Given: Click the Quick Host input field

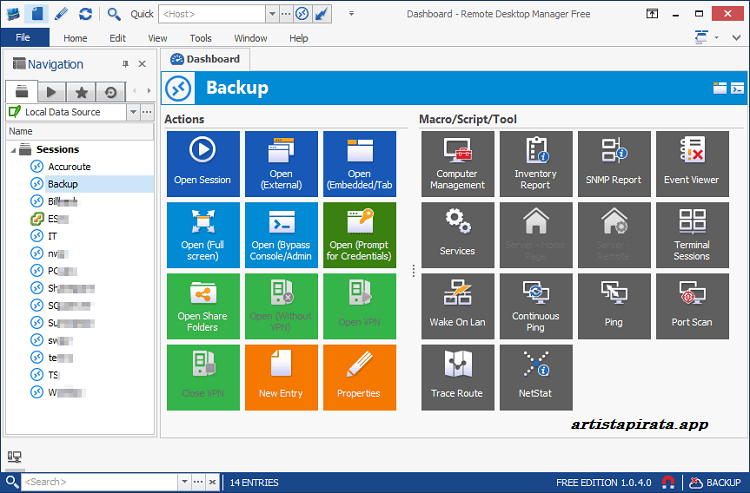Looking at the screenshot, I should pyautogui.click(x=212, y=14).
